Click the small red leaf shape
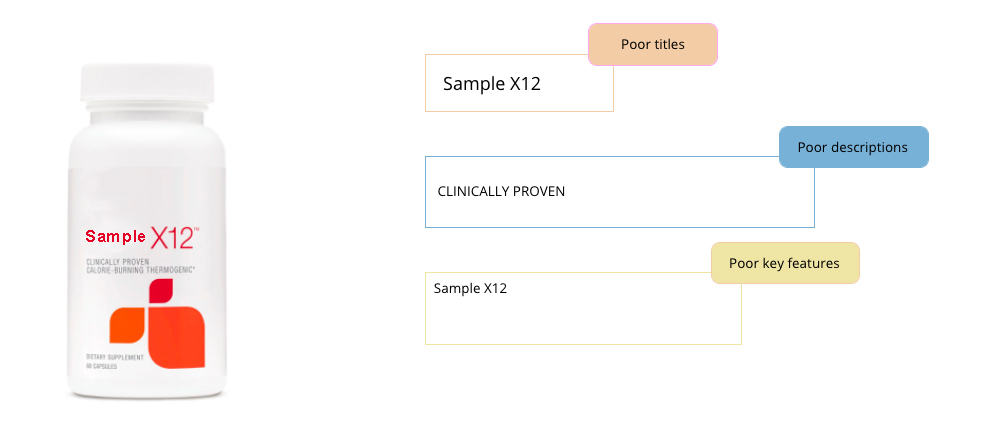The width and height of the screenshot is (997, 423). pos(160,291)
